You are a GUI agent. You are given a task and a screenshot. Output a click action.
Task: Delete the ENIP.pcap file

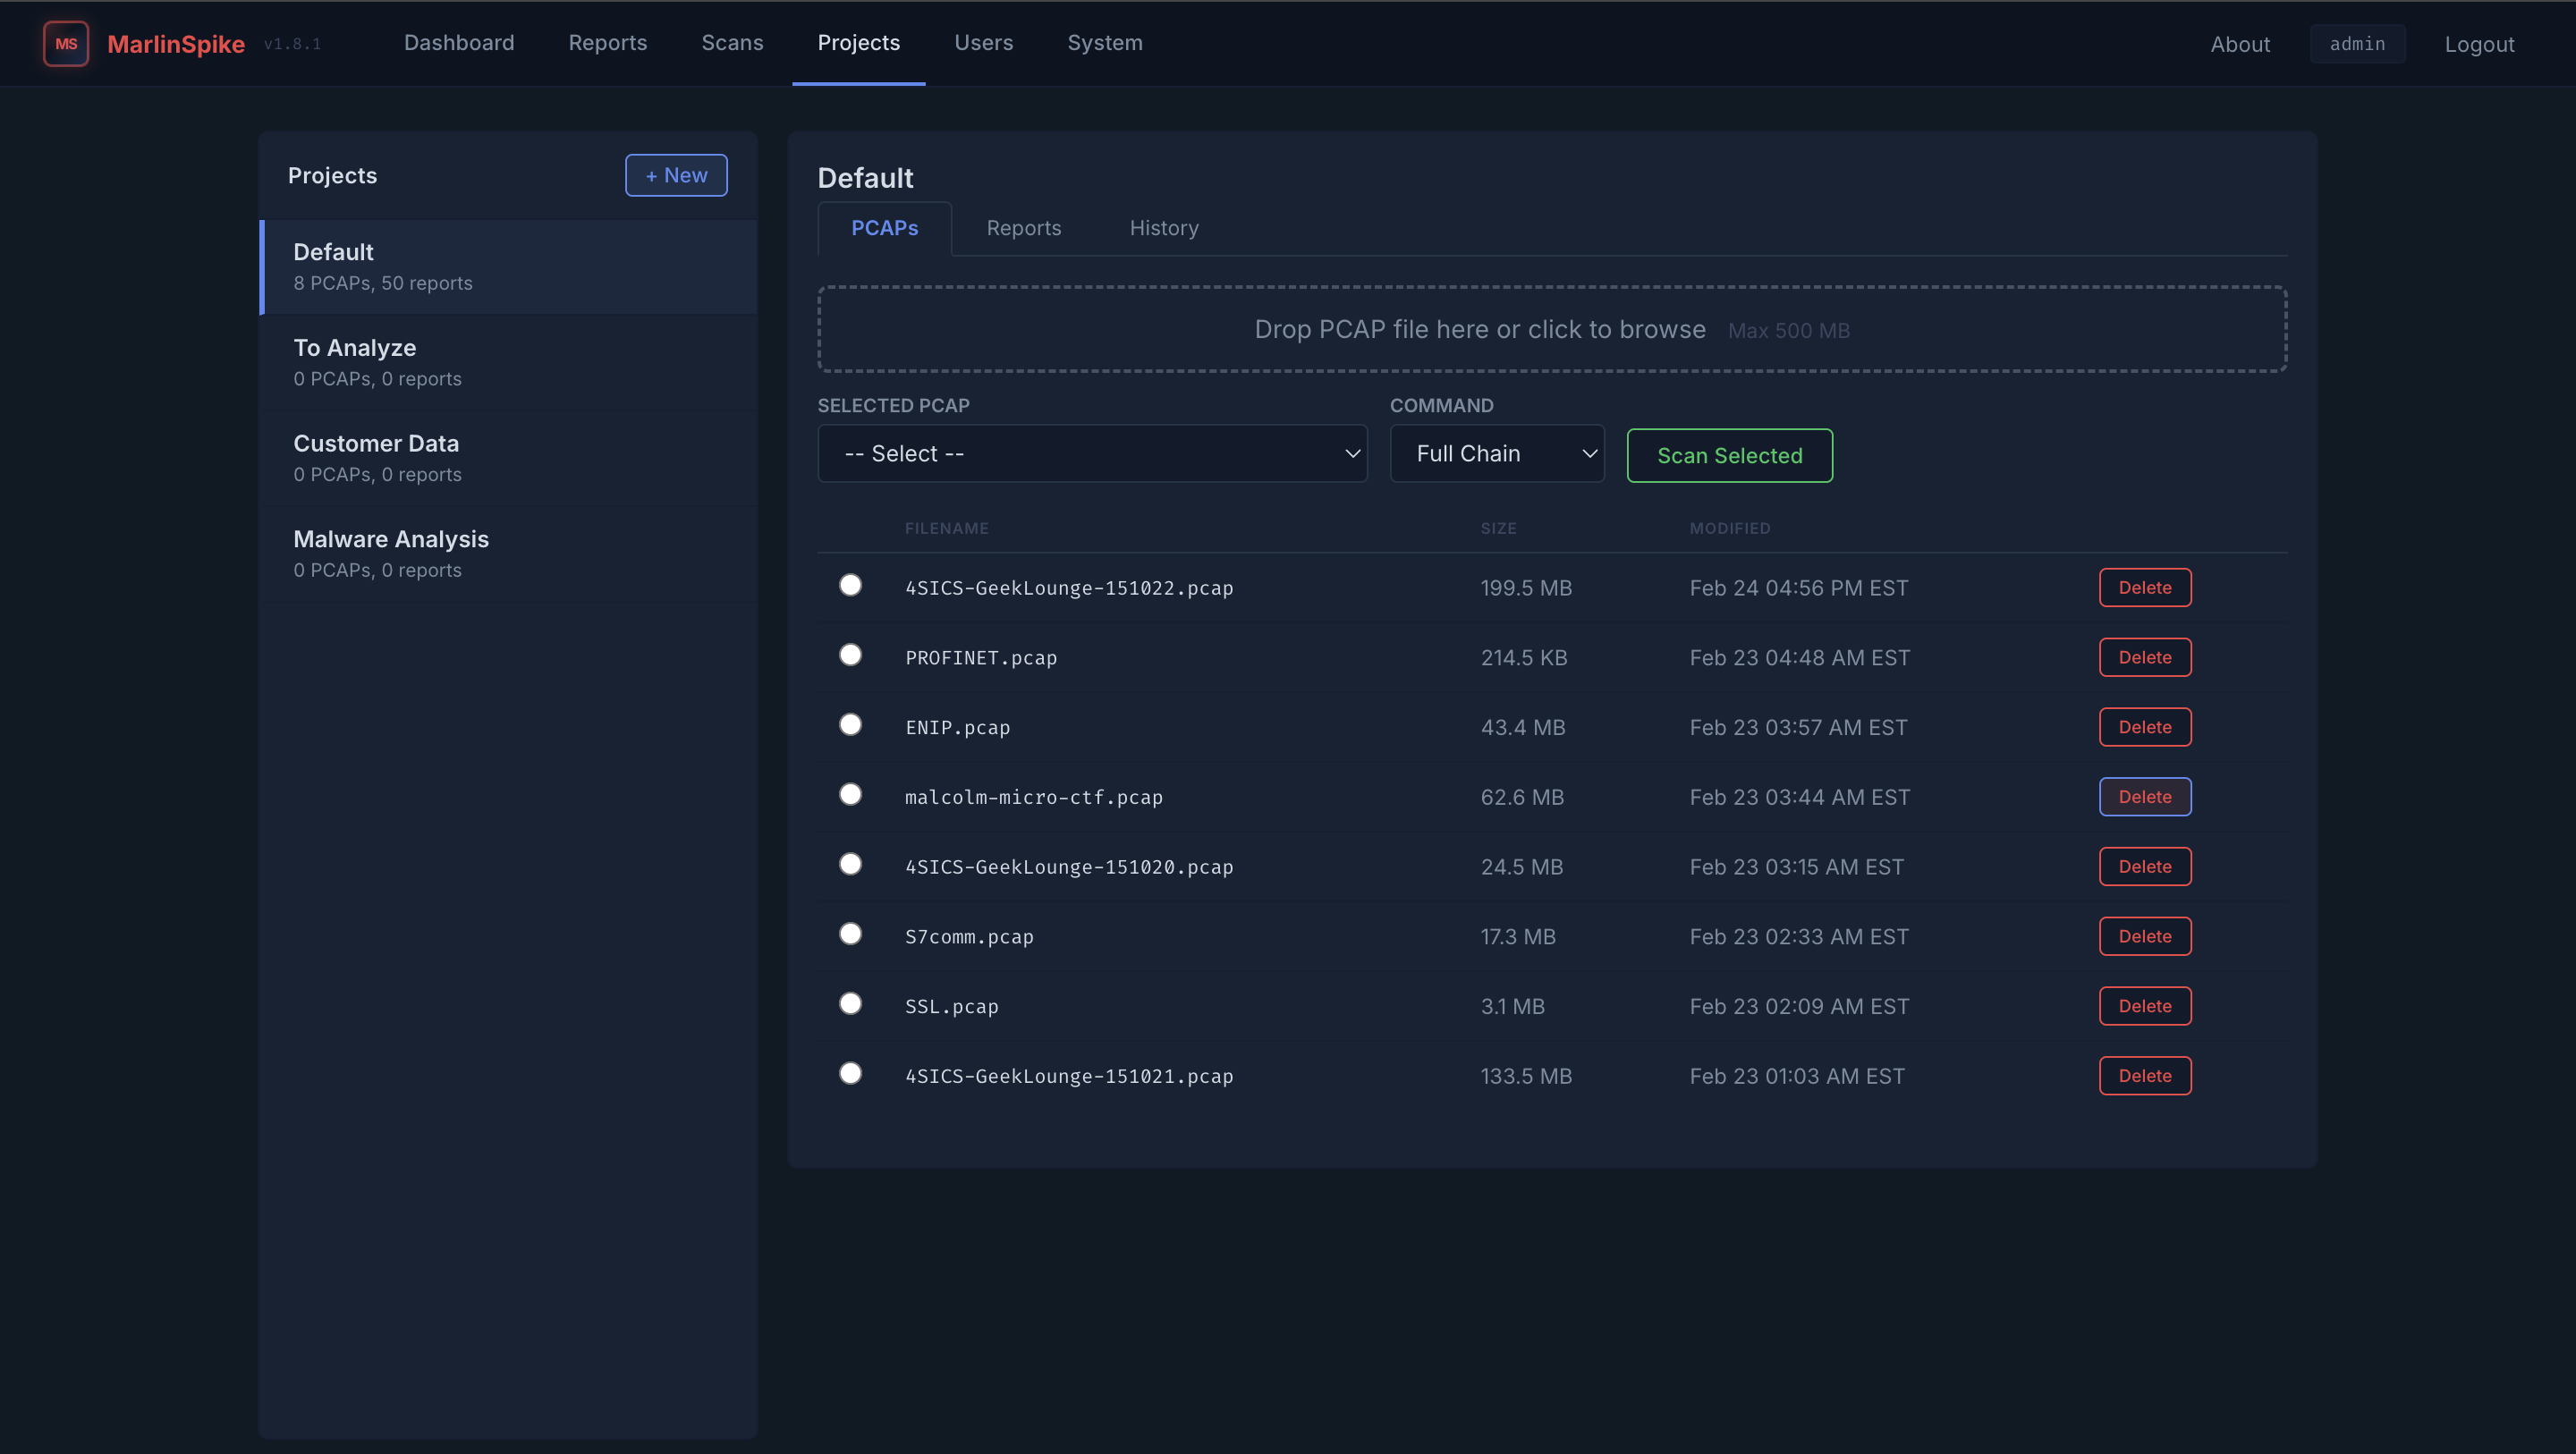tap(2144, 727)
